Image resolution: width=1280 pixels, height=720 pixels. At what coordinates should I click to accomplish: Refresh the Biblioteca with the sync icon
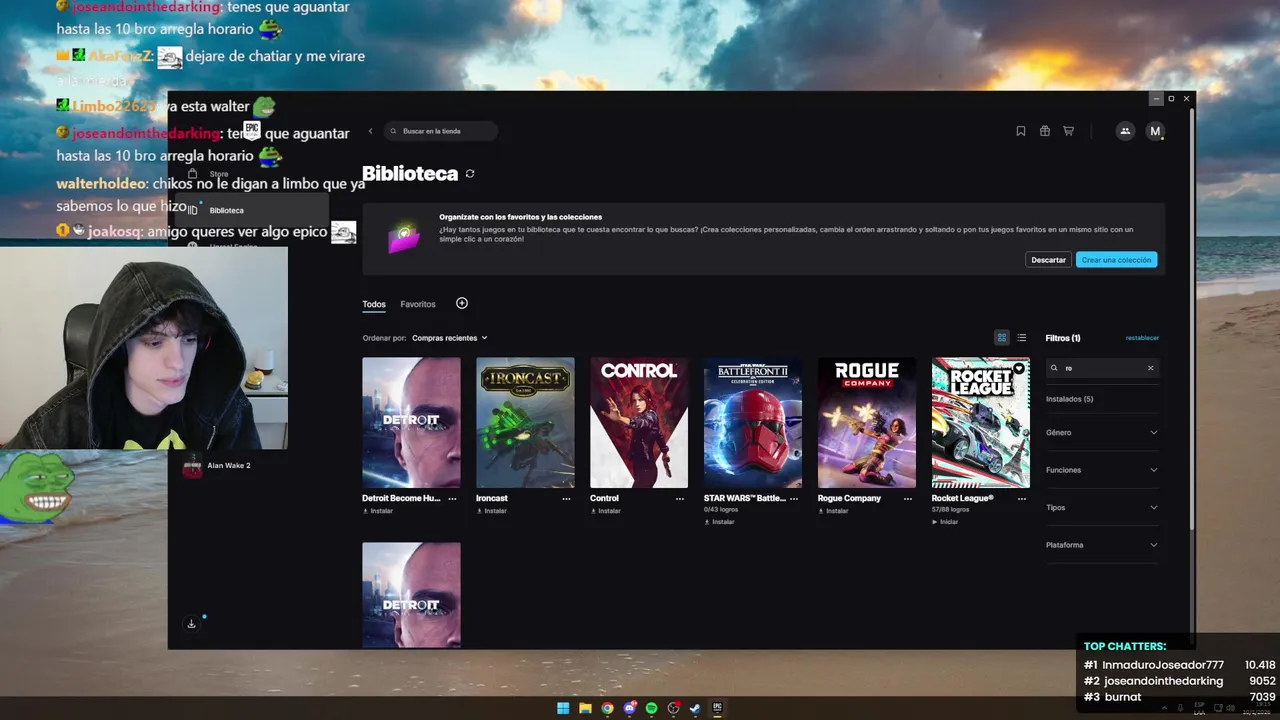point(470,174)
